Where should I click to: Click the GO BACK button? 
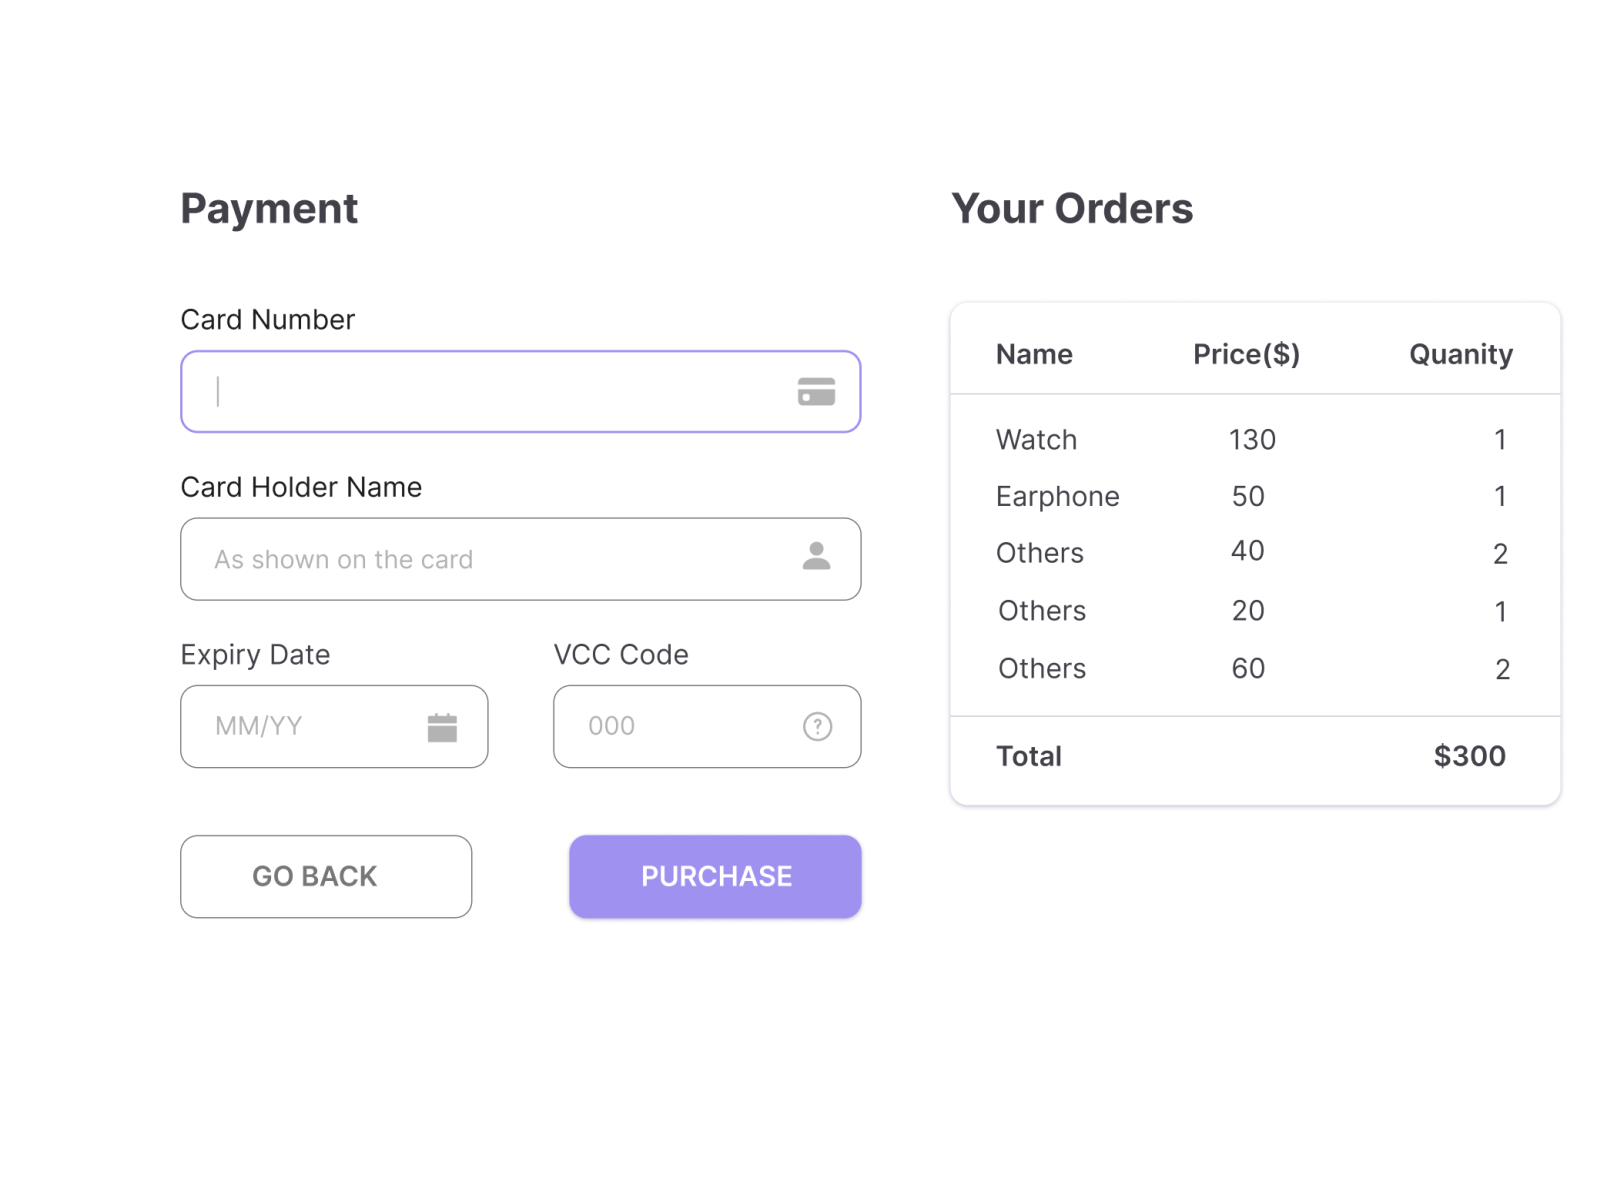point(326,877)
